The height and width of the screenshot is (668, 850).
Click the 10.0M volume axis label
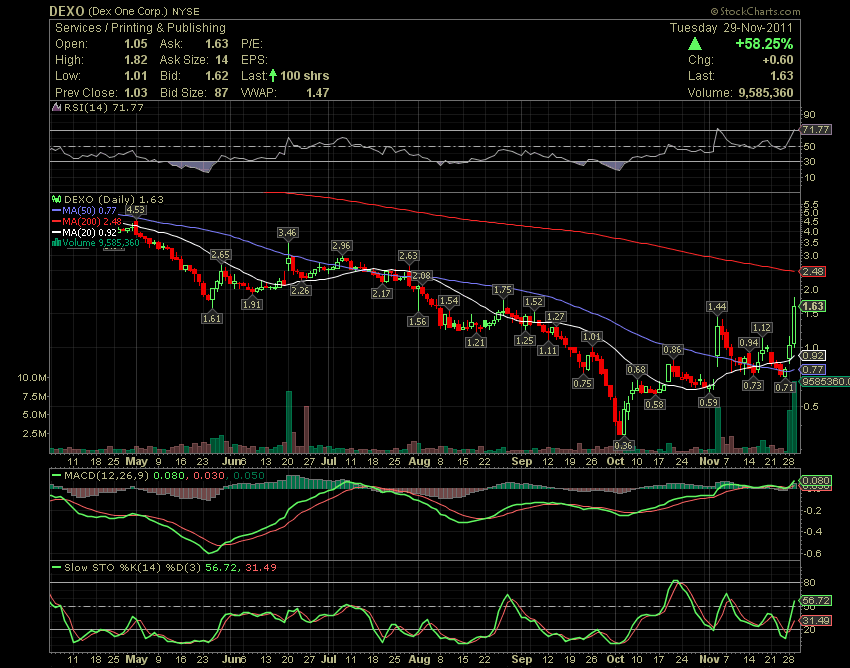(33, 377)
